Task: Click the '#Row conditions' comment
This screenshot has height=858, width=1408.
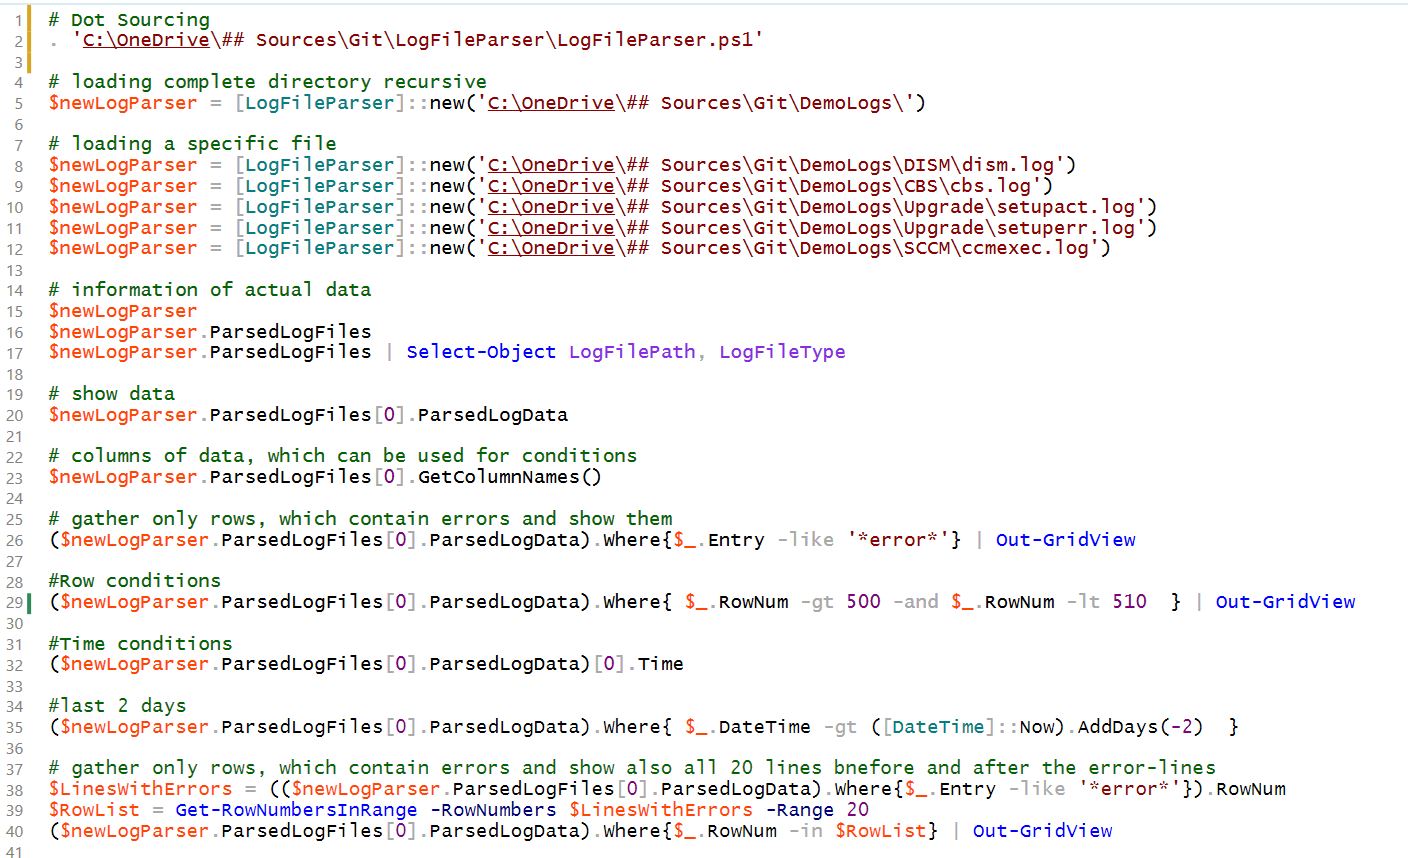Action: point(135,581)
